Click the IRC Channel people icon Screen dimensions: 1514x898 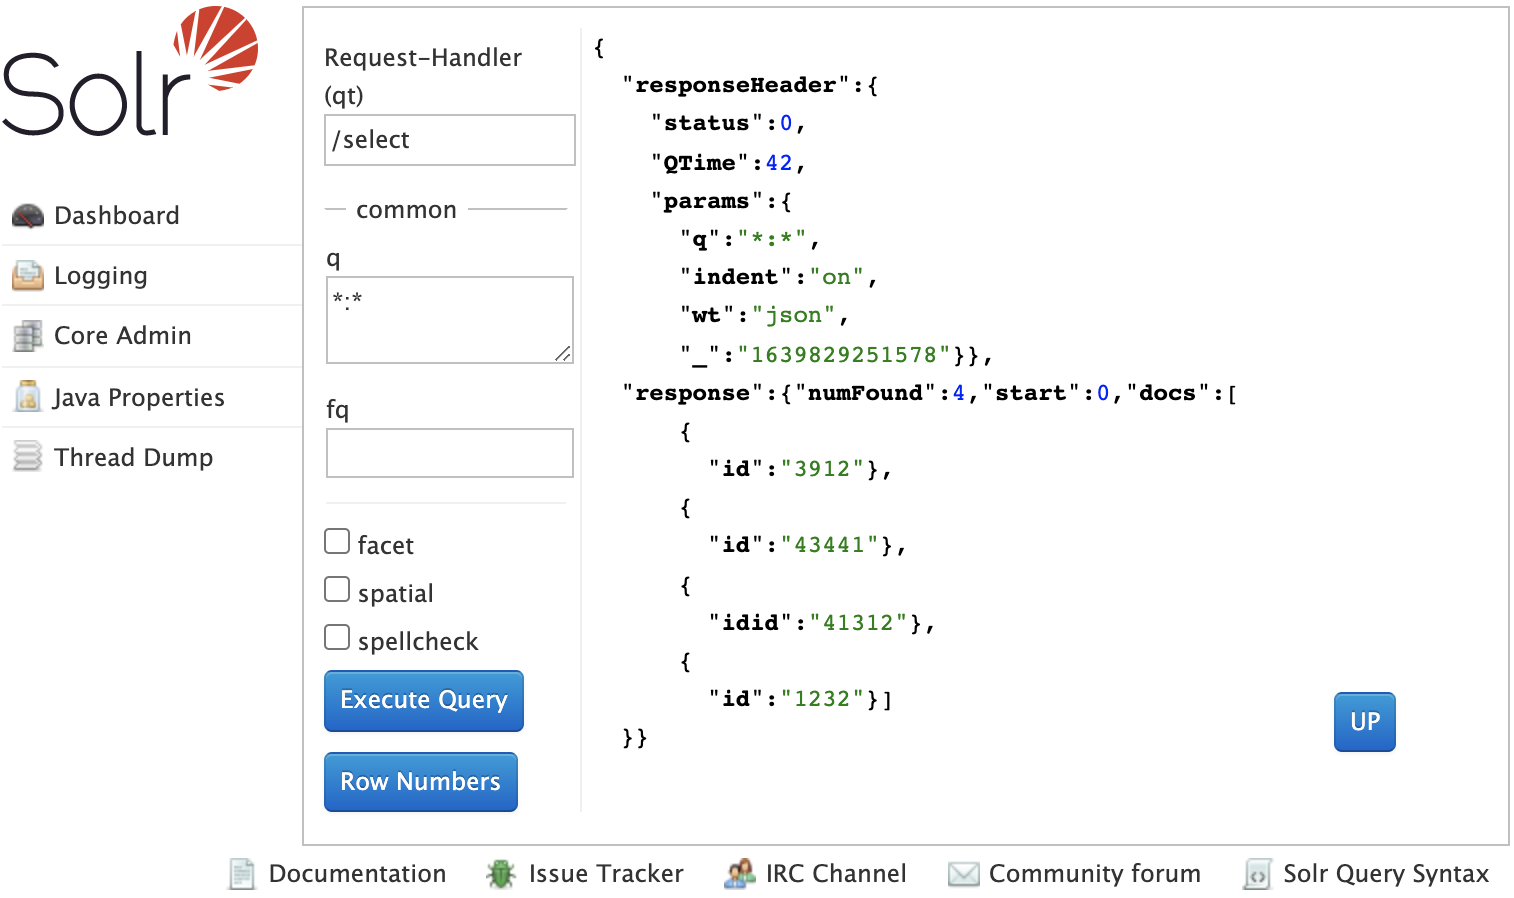(740, 874)
